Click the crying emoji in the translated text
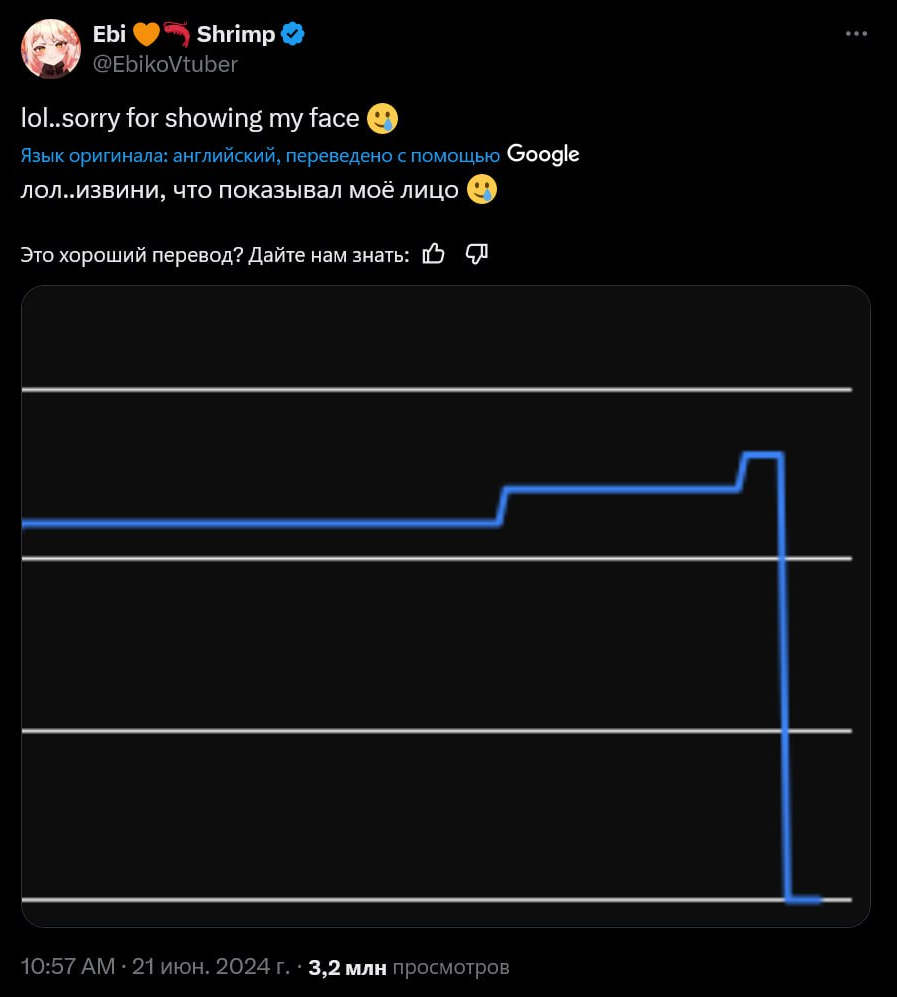This screenshot has height=997, width=897. point(482,189)
